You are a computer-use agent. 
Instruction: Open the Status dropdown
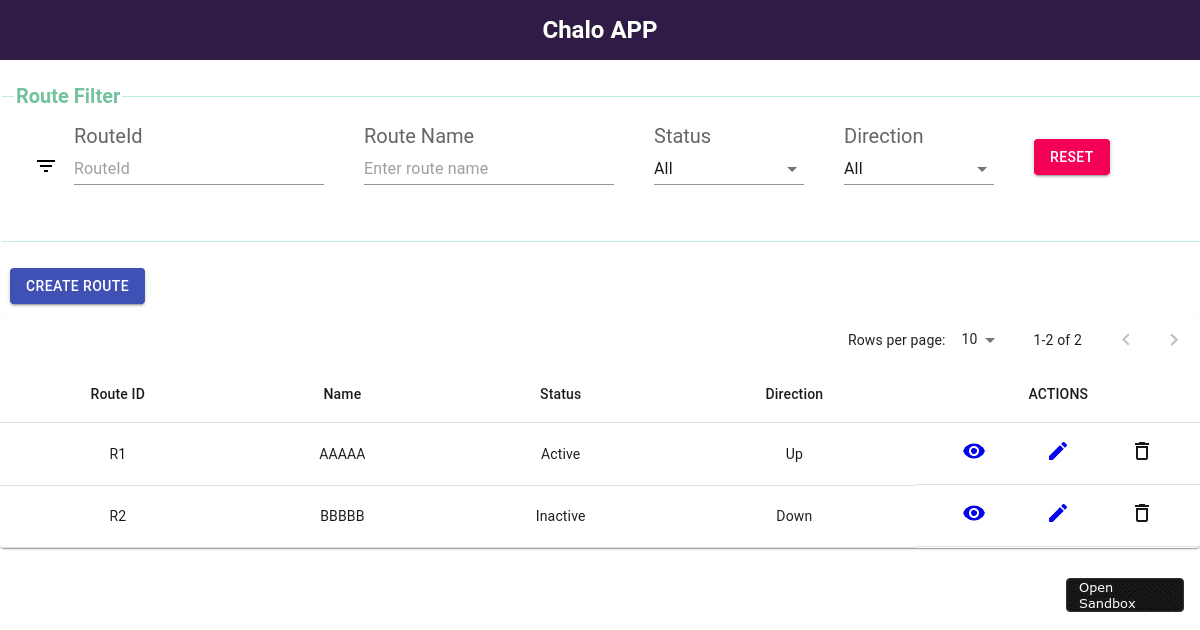tap(728, 168)
